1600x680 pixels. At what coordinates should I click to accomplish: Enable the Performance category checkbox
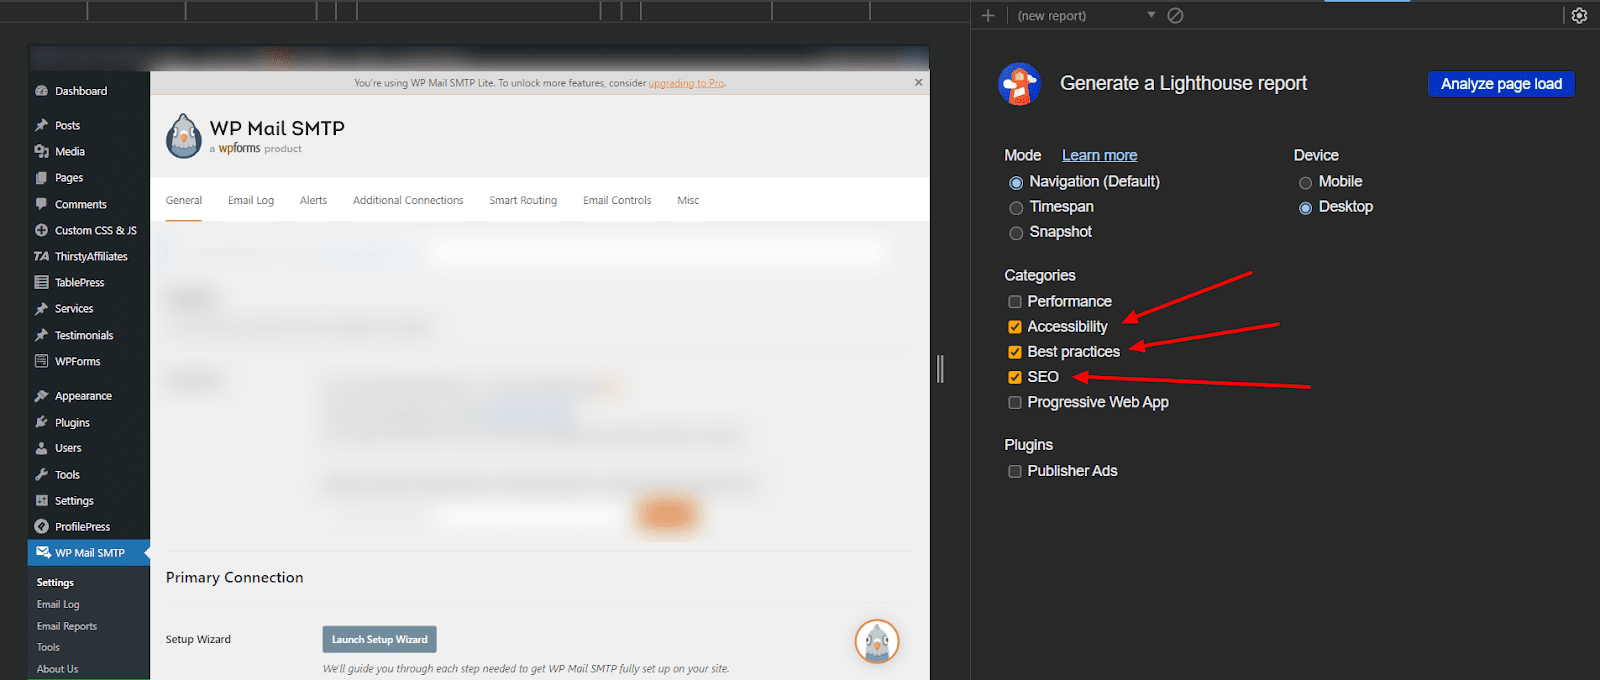coord(1015,302)
